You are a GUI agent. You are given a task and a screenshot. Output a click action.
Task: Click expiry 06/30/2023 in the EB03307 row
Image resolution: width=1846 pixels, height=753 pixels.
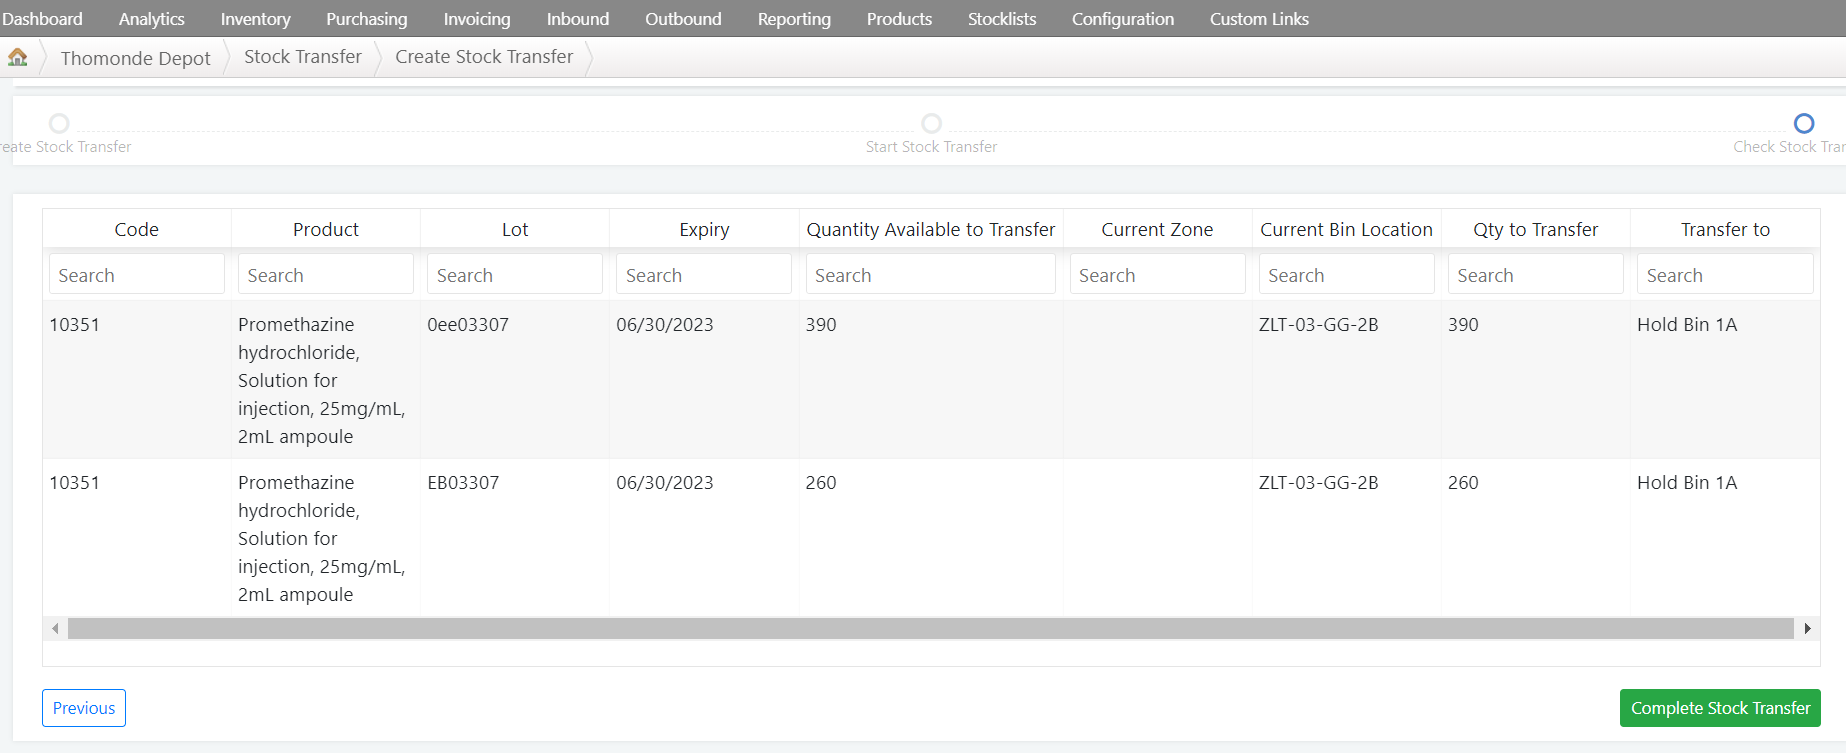(665, 482)
